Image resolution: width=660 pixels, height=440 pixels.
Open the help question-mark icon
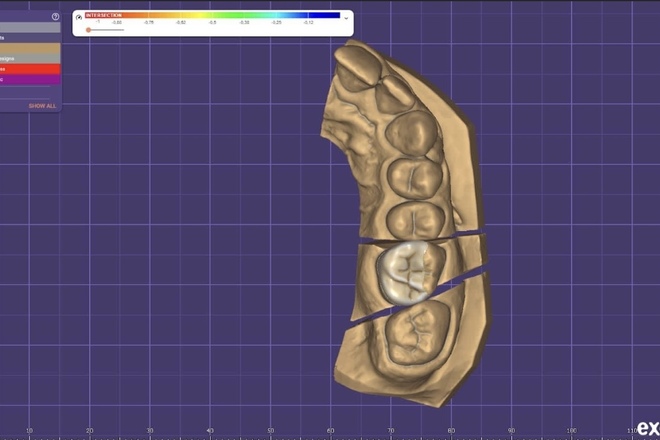pos(55,16)
